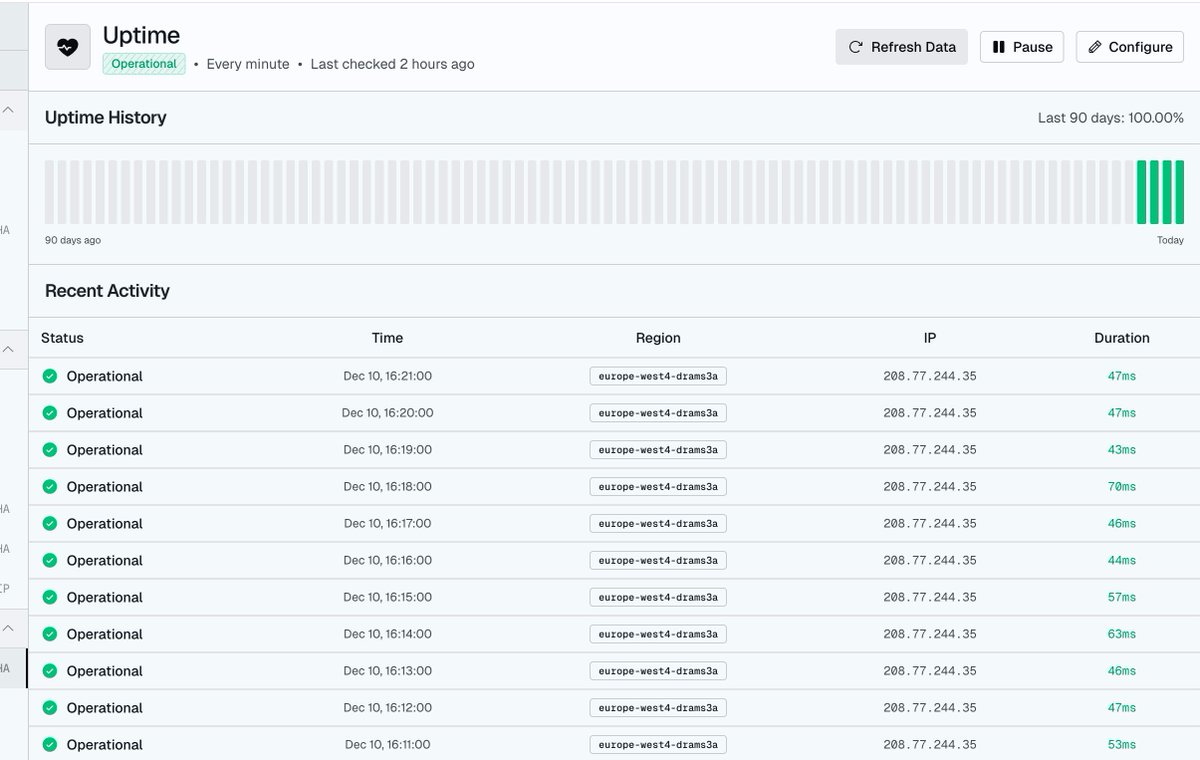
Task: Click the 44ms duration value
Action: point(1122,561)
